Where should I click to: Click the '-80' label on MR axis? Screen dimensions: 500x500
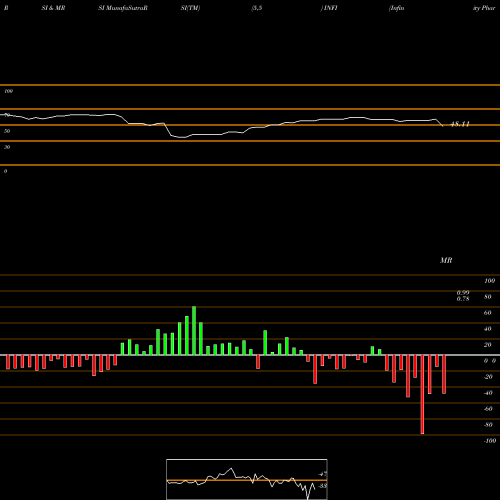(488, 425)
